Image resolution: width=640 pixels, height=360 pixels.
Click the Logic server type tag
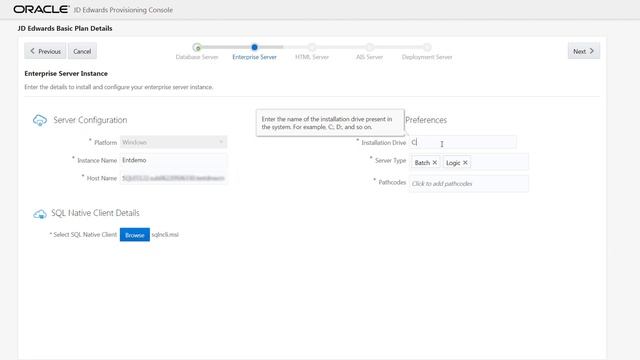[x=457, y=162]
